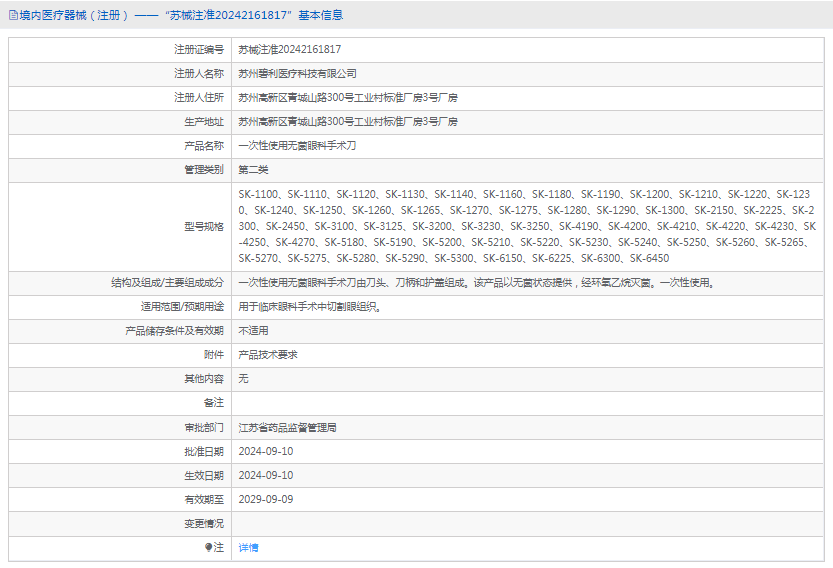Click the 产品技术要求 attachment value
The width and height of the screenshot is (833, 568).
point(268,354)
